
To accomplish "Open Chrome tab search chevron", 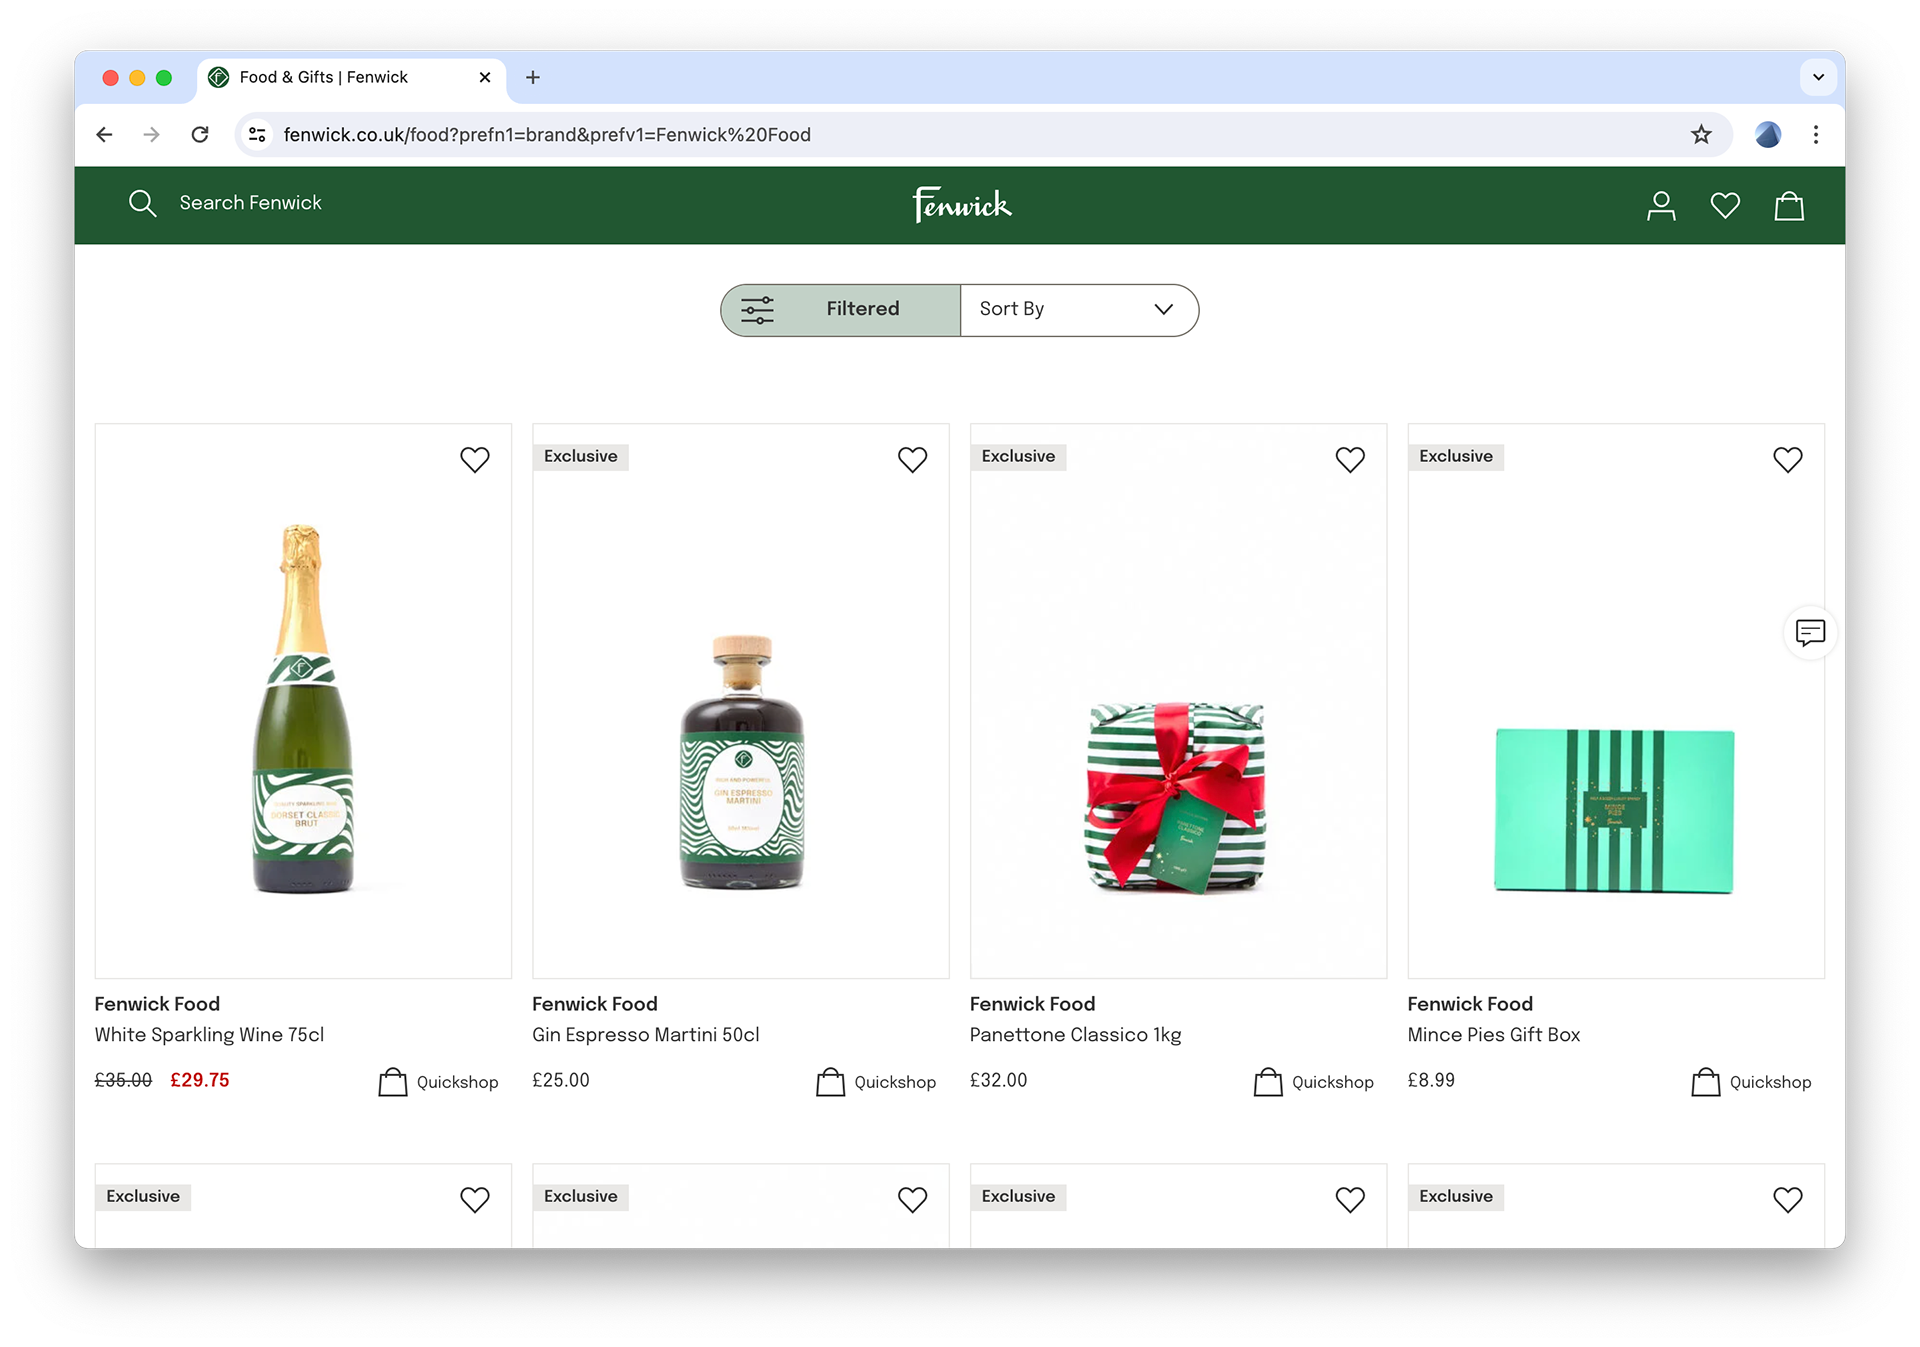I will 1817,78.
